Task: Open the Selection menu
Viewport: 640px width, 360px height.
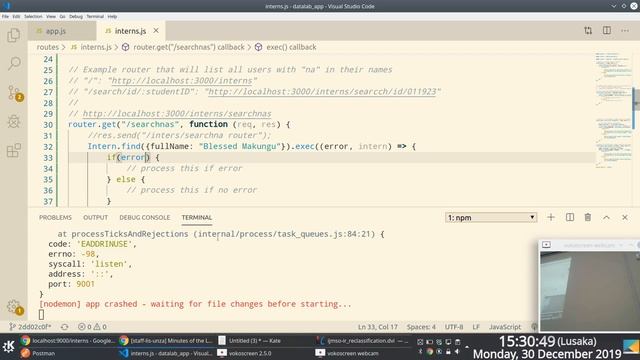Action: coord(33,16)
